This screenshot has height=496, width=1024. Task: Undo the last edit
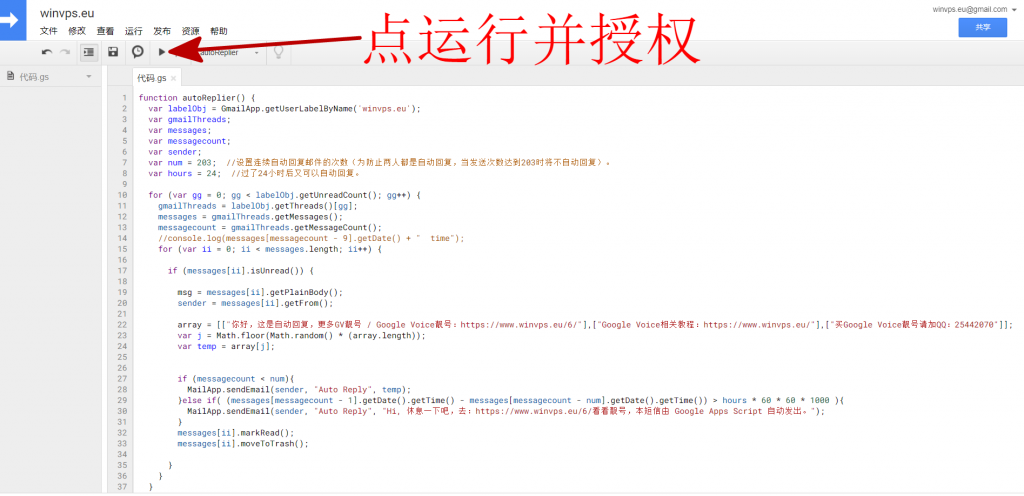click(x=47, y=52)
